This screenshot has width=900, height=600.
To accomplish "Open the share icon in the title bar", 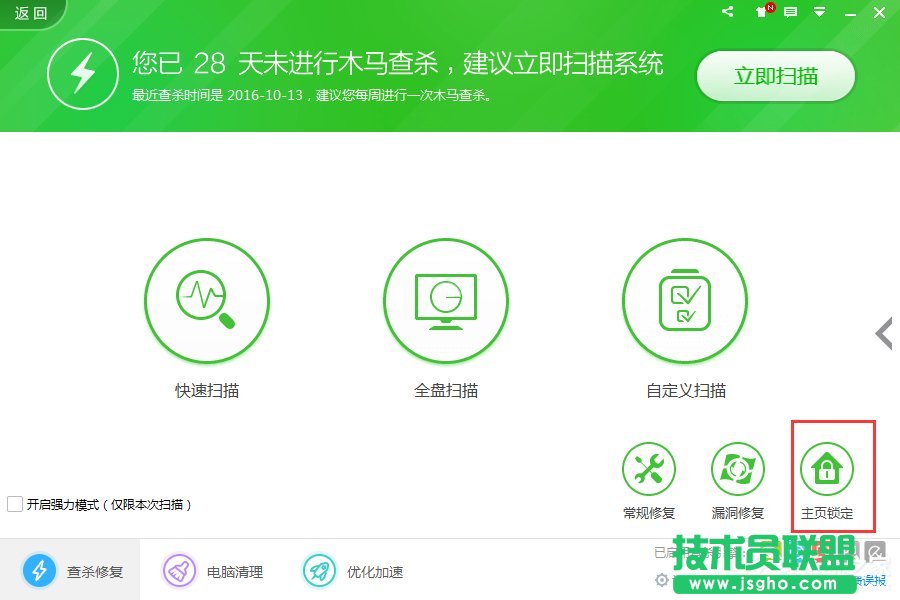I will 727,12.
